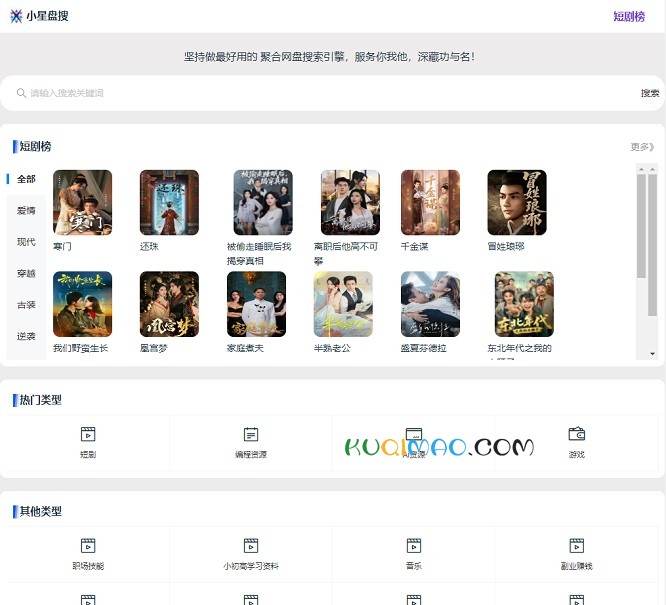Image resolution: width=666 pixels, height=605 pixels.
Task: Select the 全部 category tab
Action: [x=26, y=179]
